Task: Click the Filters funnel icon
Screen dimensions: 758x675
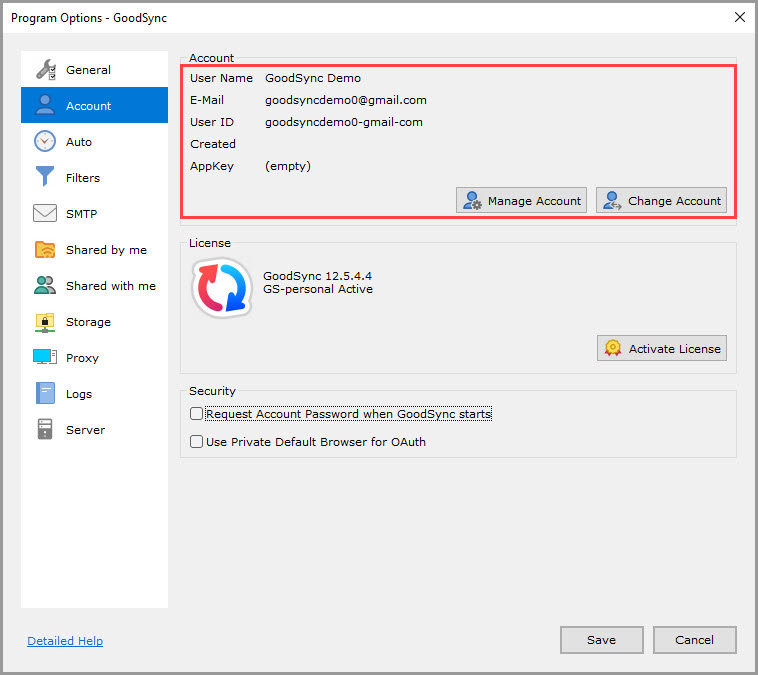Action: click(x=45, y=176)
